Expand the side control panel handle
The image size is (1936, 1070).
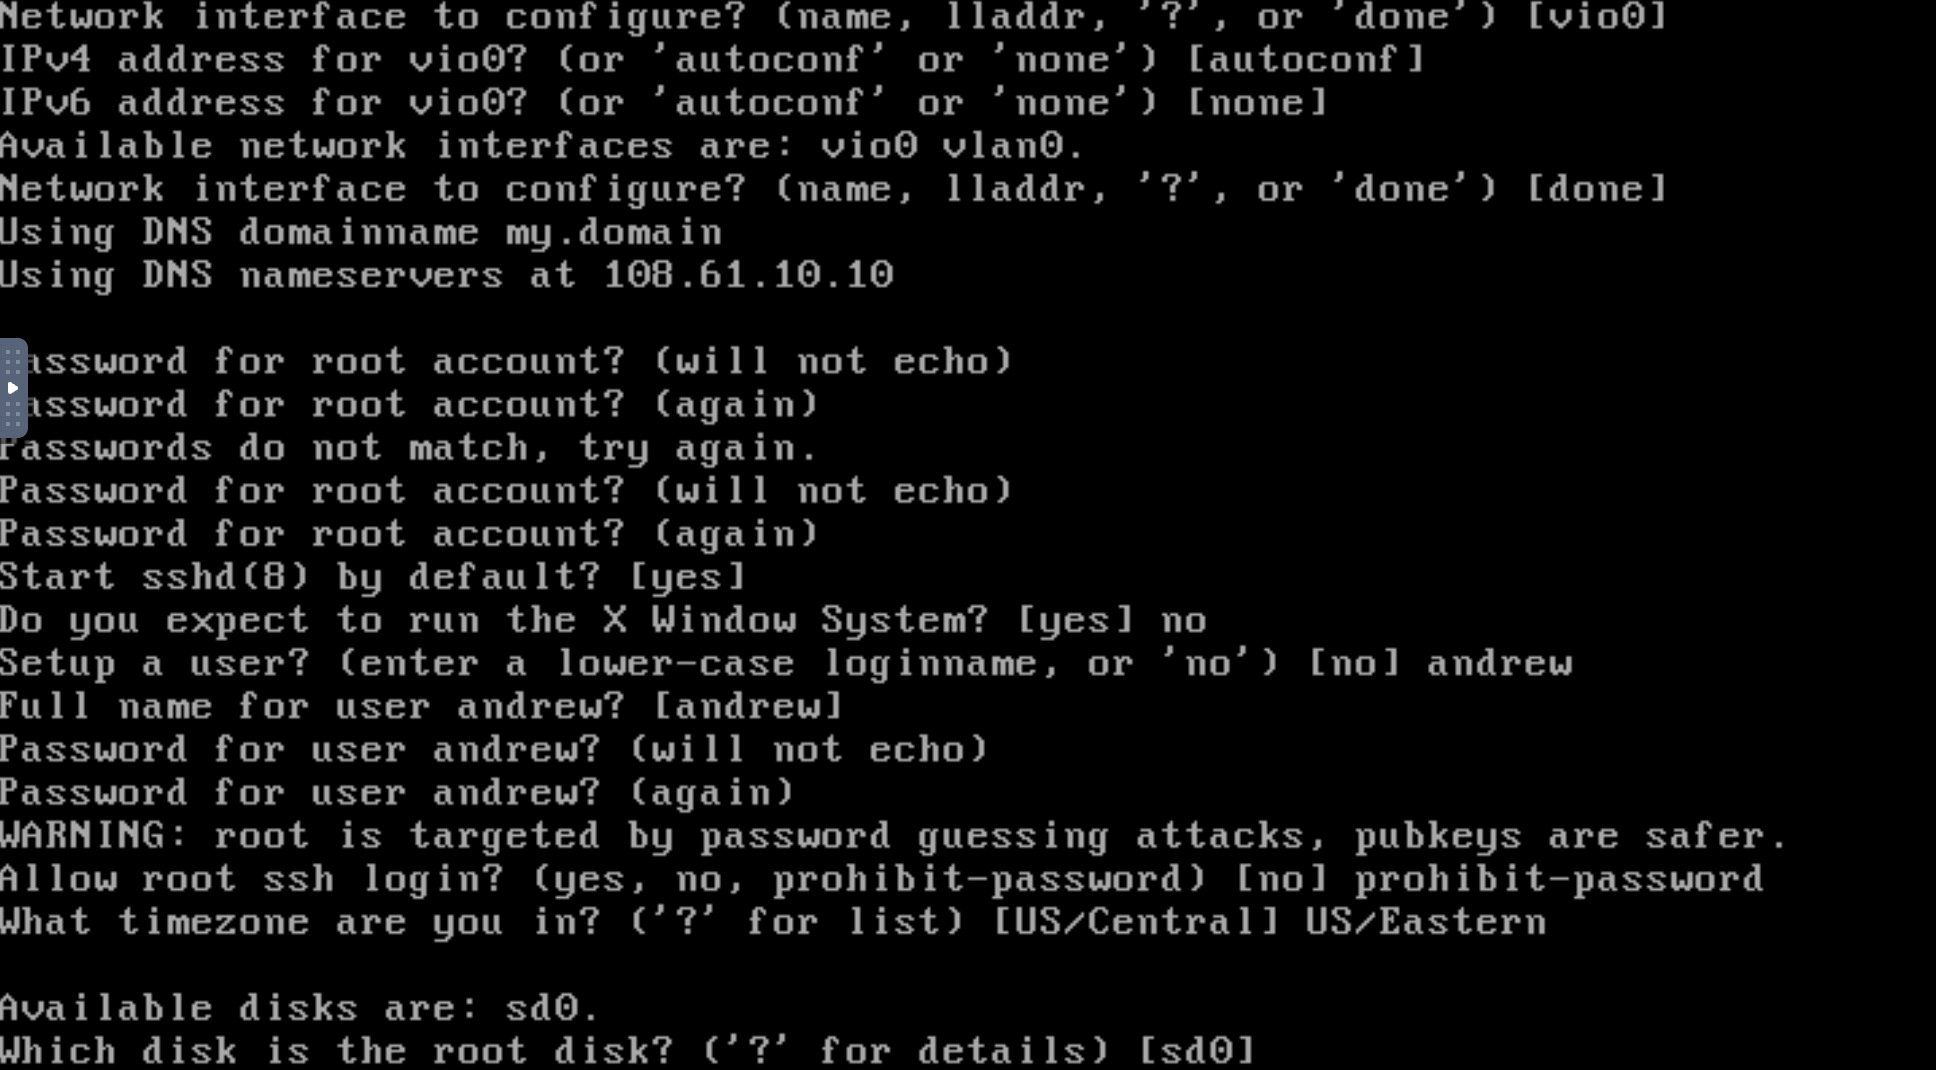tap(13, 388)
